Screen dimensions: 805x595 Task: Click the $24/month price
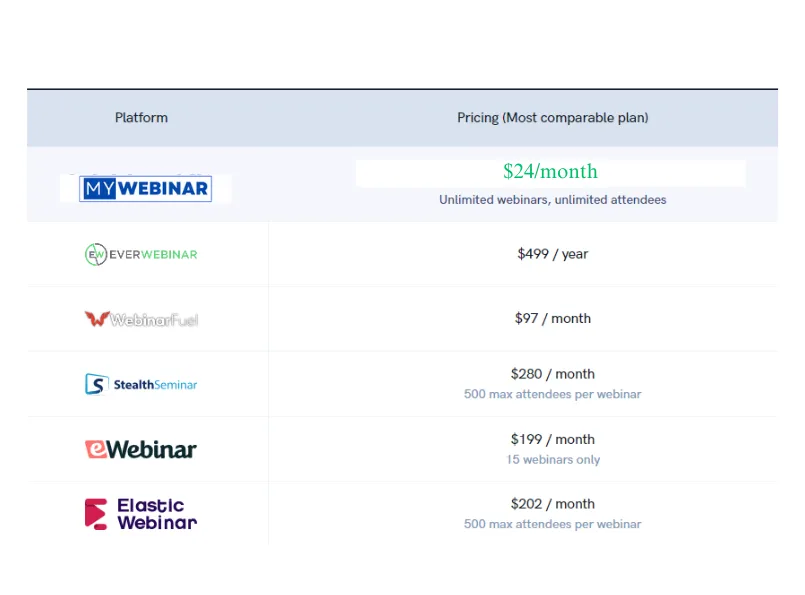pyautogui.click(x=550, y=171)
